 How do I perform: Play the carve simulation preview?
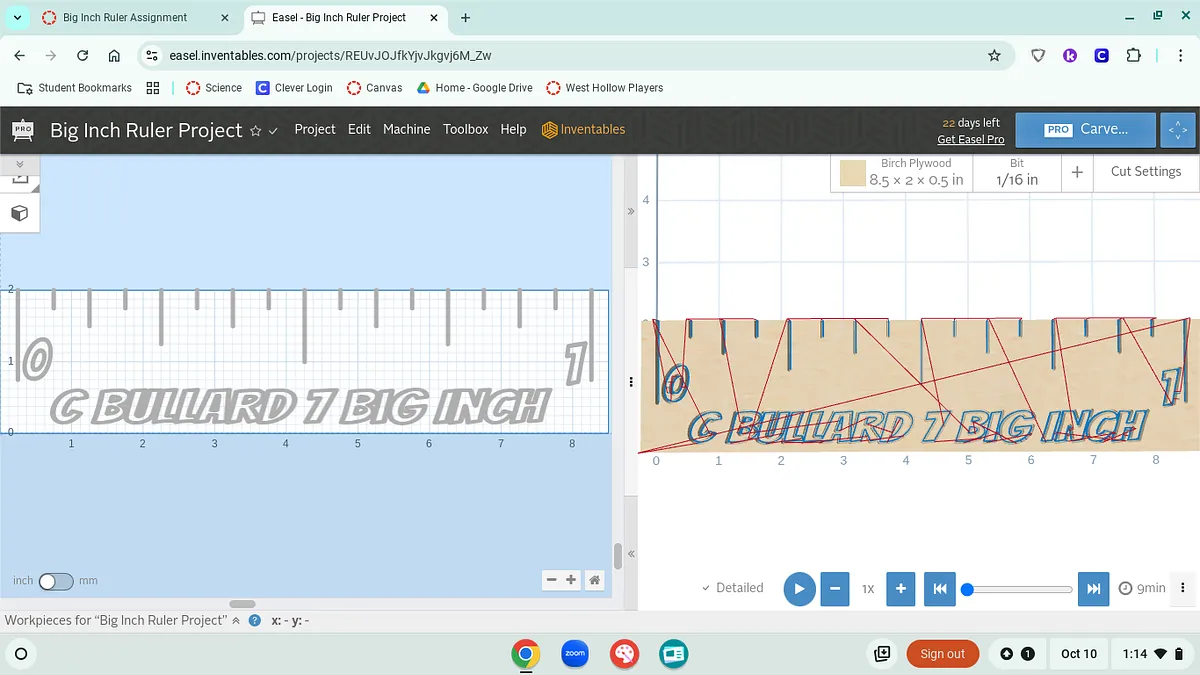[798, 589]
